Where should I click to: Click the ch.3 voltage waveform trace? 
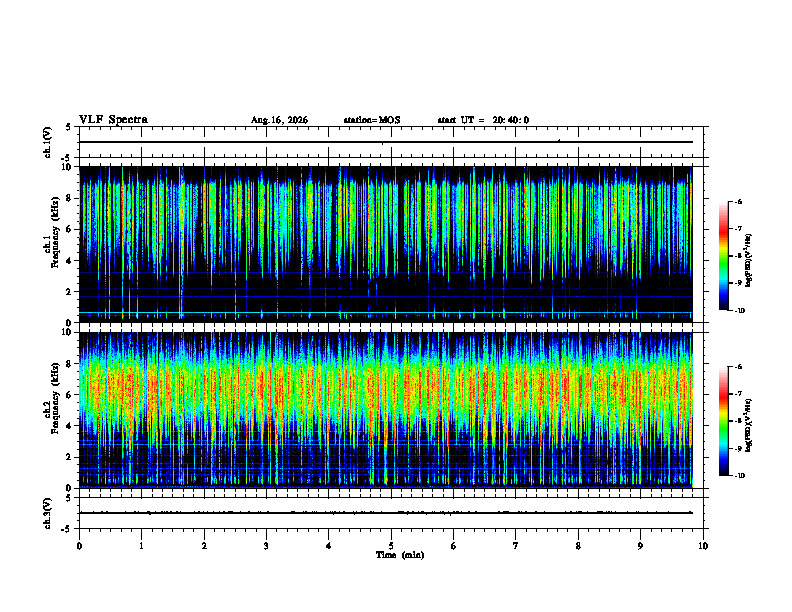386,513
